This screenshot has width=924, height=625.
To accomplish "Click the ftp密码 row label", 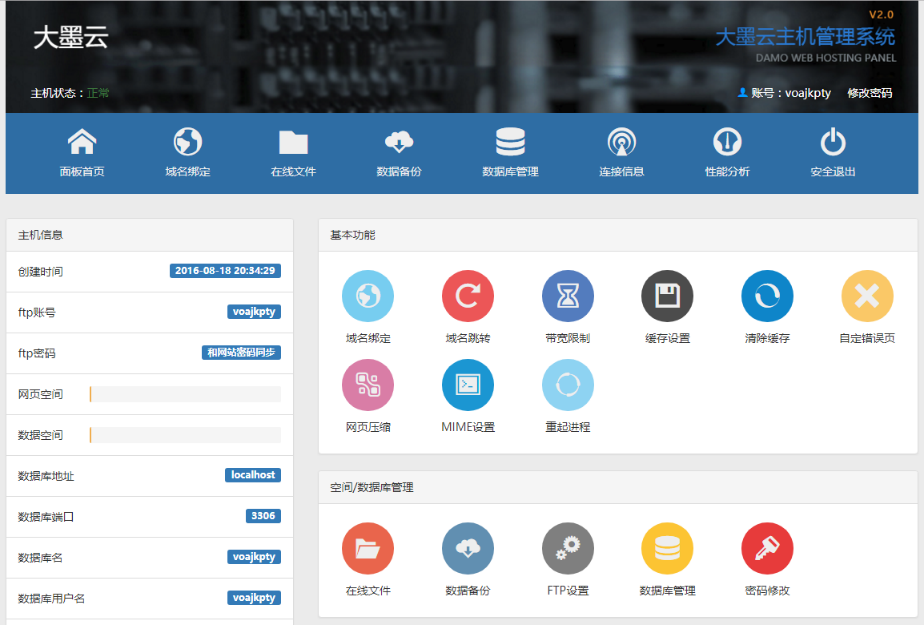I will [37, 353].
